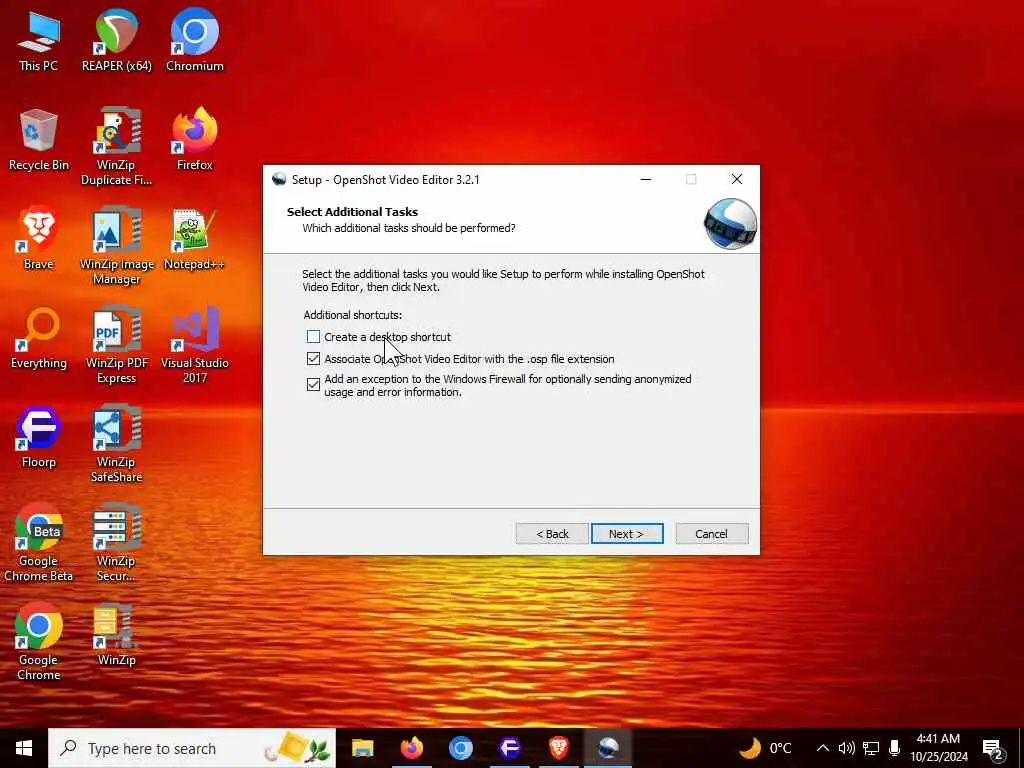This screenshot has height=768, width=1024.
Task: Select the Visual Studio 2017 shortcut
Action: pos(195,345)
